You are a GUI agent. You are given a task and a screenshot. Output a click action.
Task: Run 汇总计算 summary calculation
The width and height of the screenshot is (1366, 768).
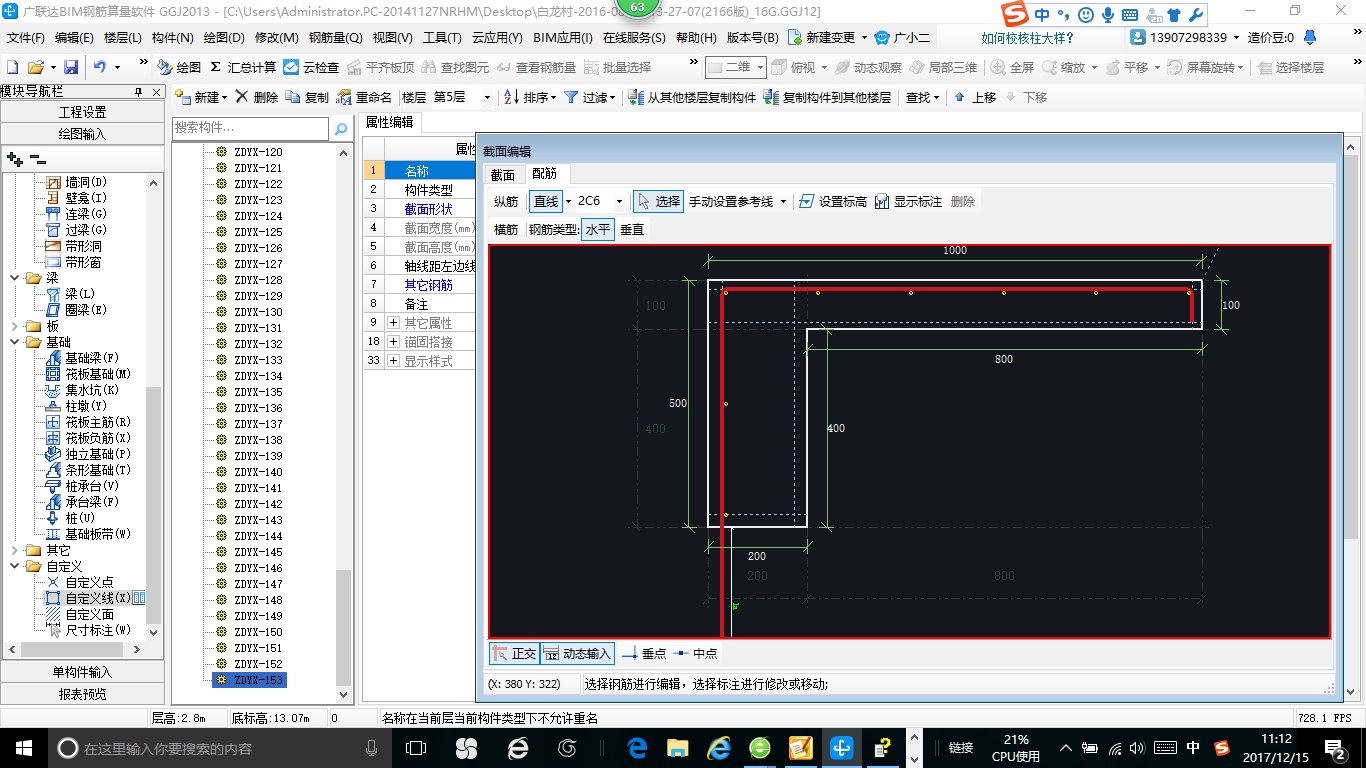(243, 67)
